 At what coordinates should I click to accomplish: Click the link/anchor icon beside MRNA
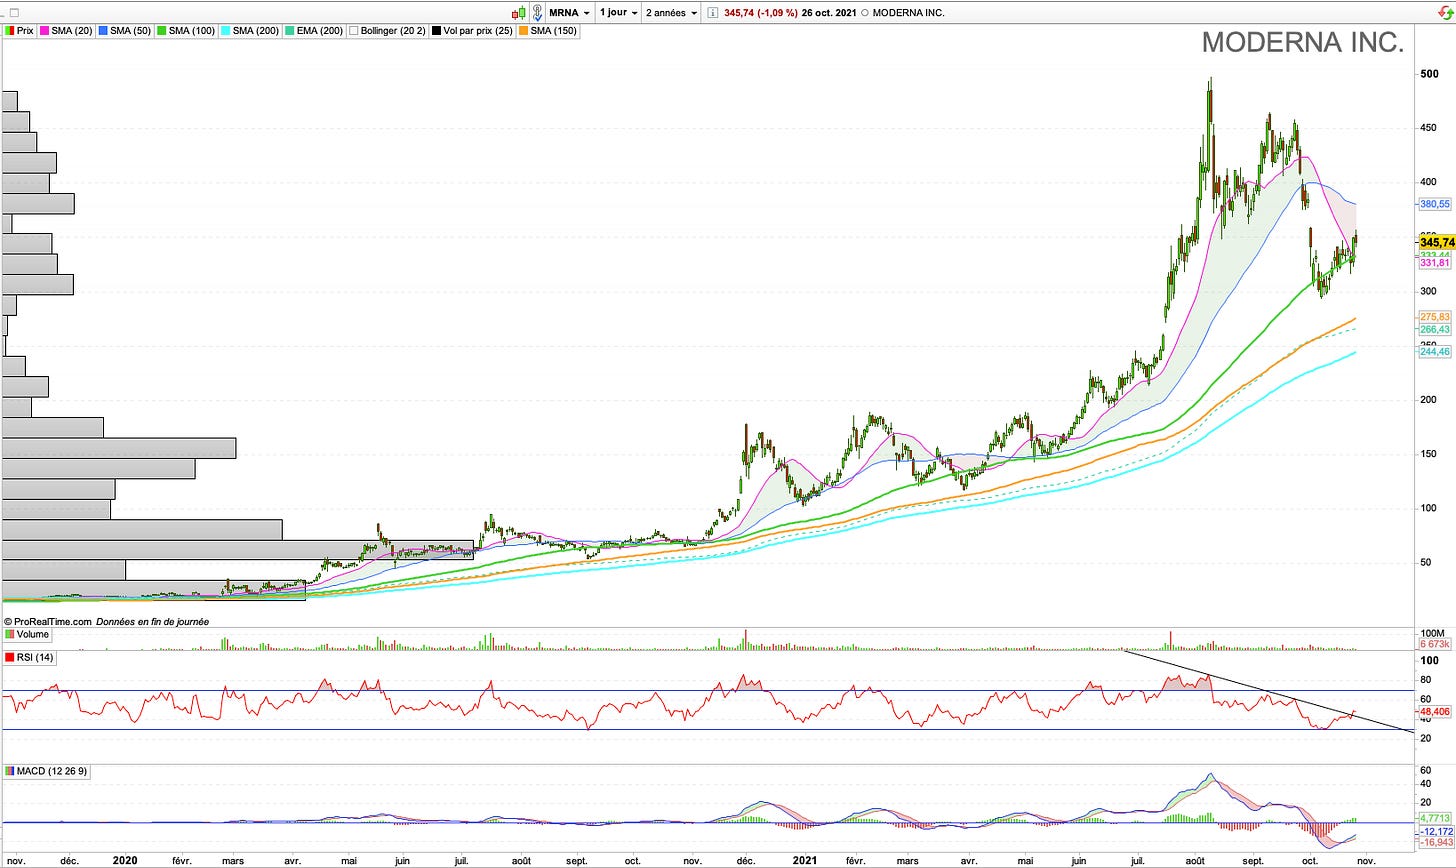[x=538, y=13]
